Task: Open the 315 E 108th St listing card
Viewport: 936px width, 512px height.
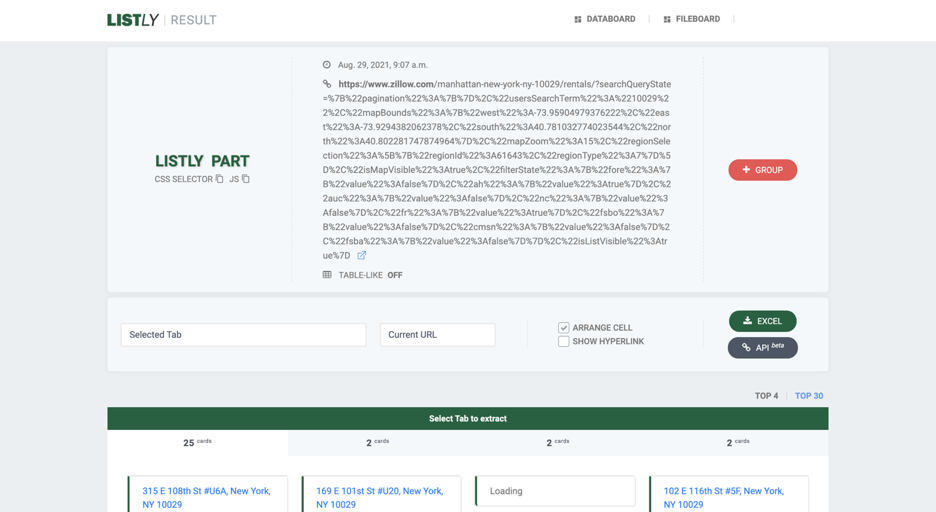Action: (x=207, y=497)
